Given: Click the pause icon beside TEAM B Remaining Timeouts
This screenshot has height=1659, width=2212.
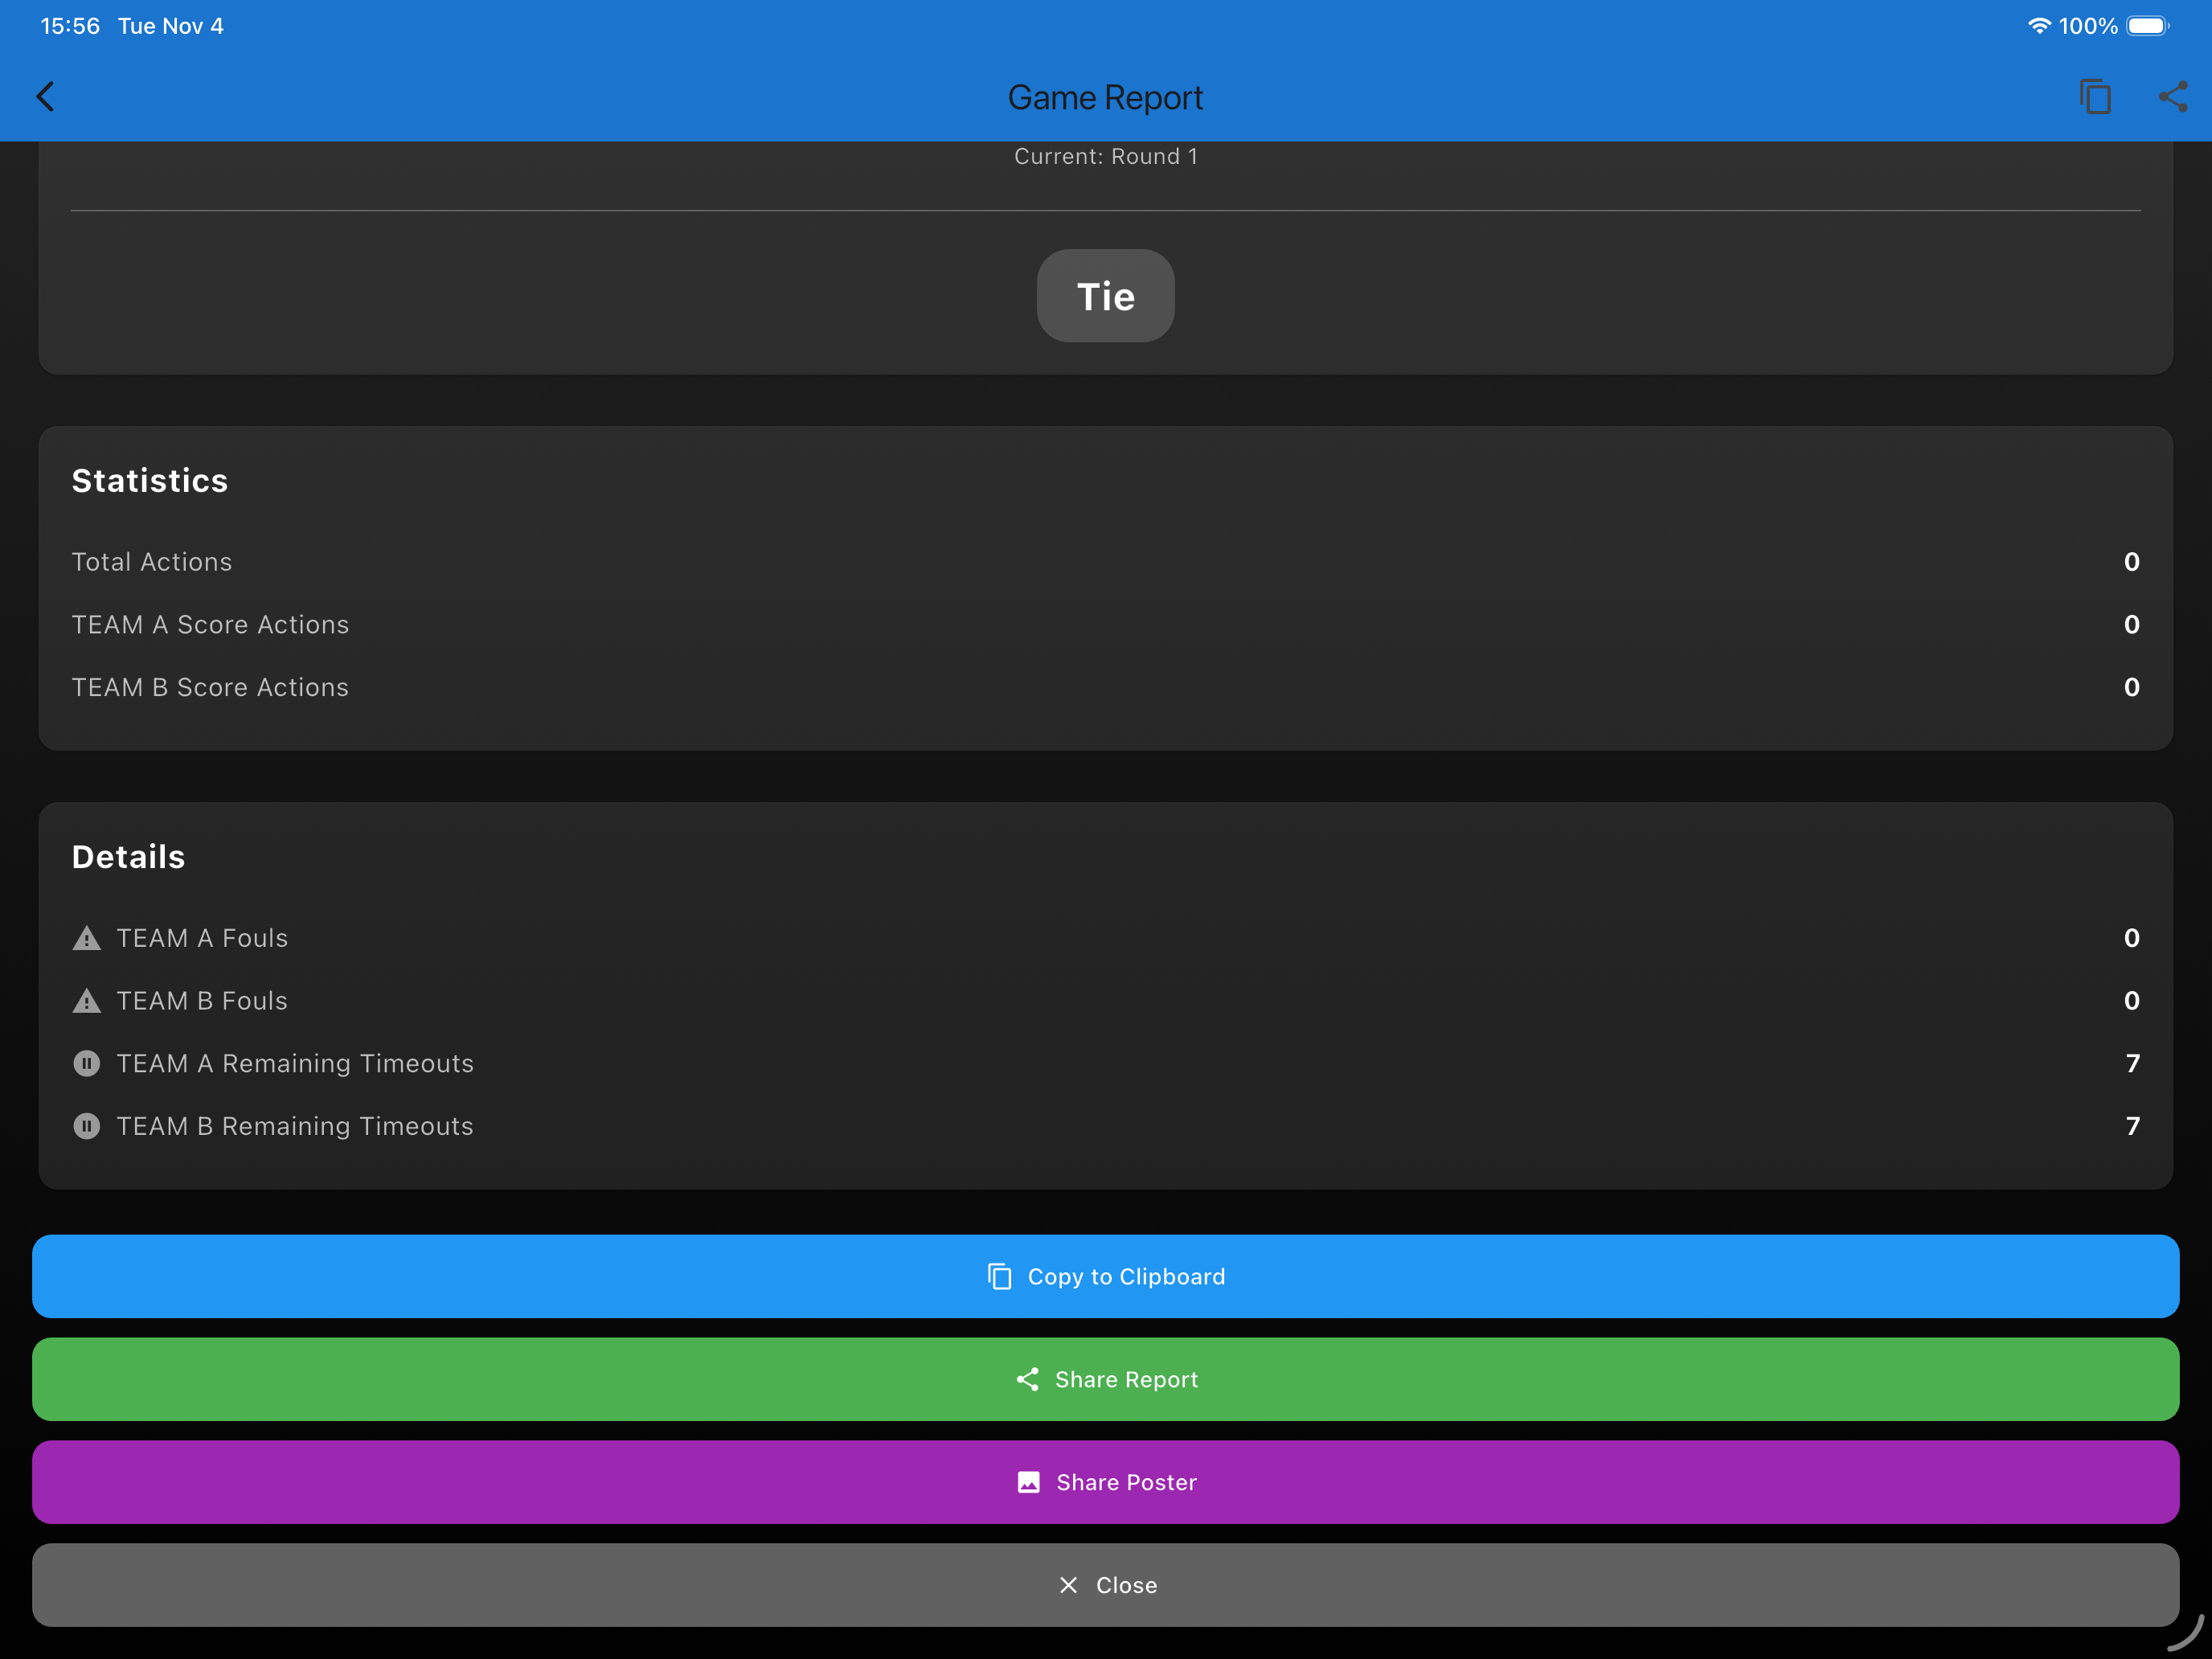Looking at the screenshot, I should pos(87,1126).
